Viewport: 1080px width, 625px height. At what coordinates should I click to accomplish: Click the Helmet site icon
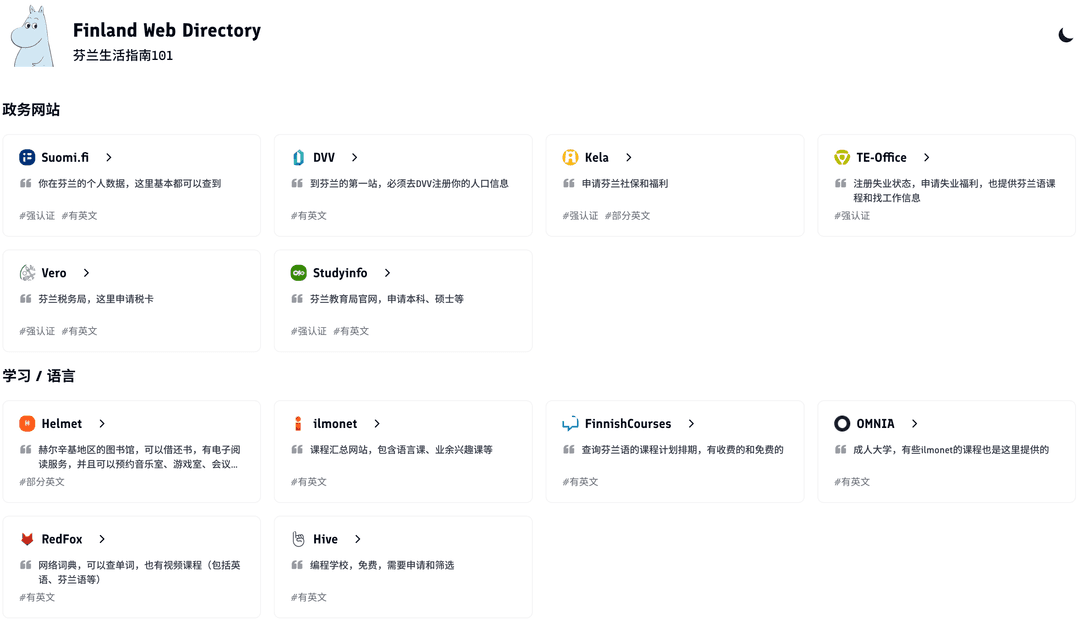point(27,423)
